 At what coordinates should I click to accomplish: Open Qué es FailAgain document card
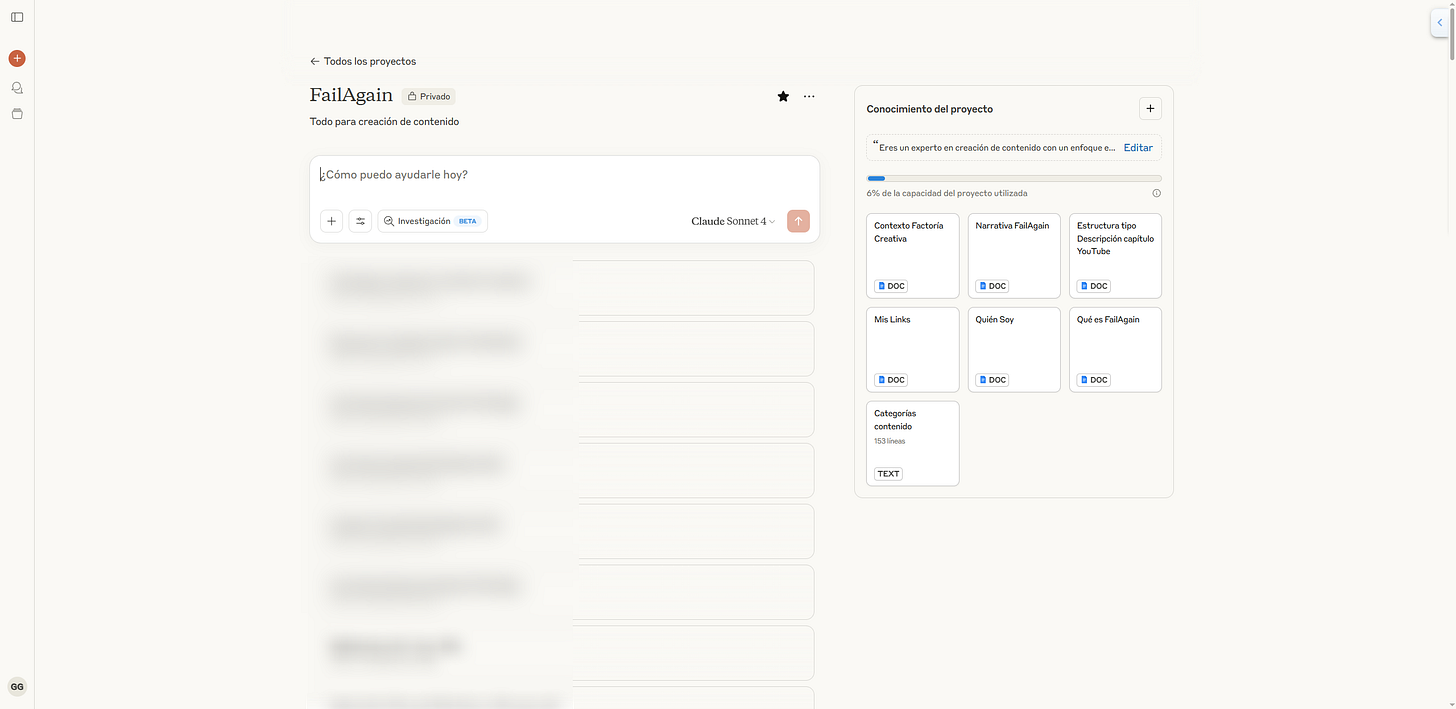point(1115,350)
